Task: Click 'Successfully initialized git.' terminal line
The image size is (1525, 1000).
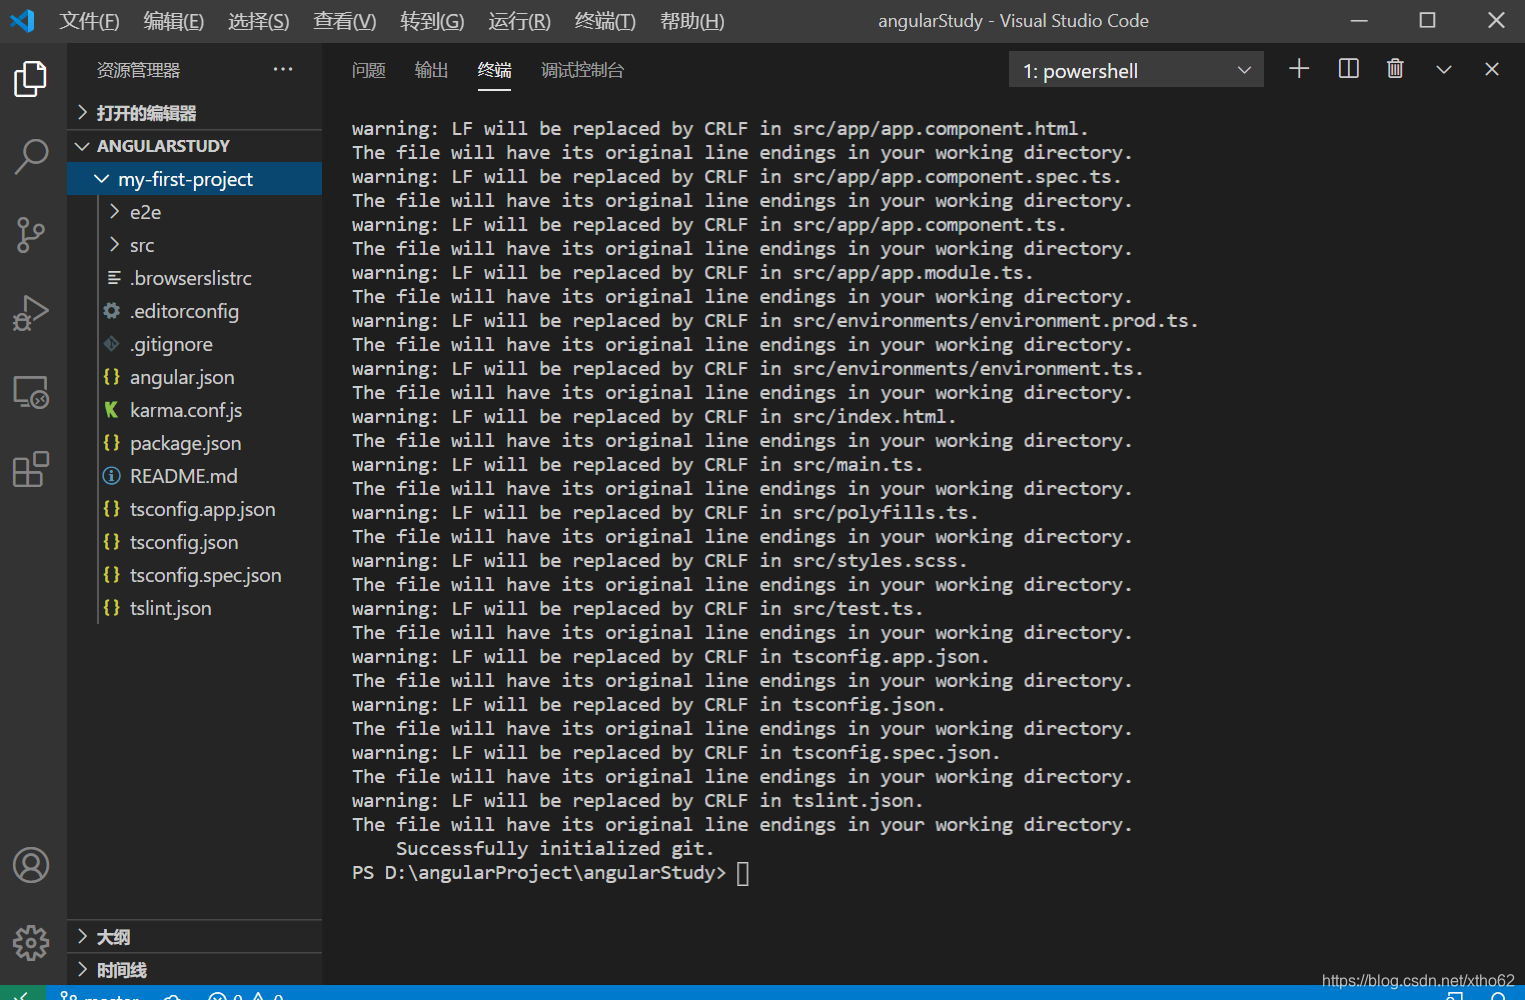Action: 555,849
